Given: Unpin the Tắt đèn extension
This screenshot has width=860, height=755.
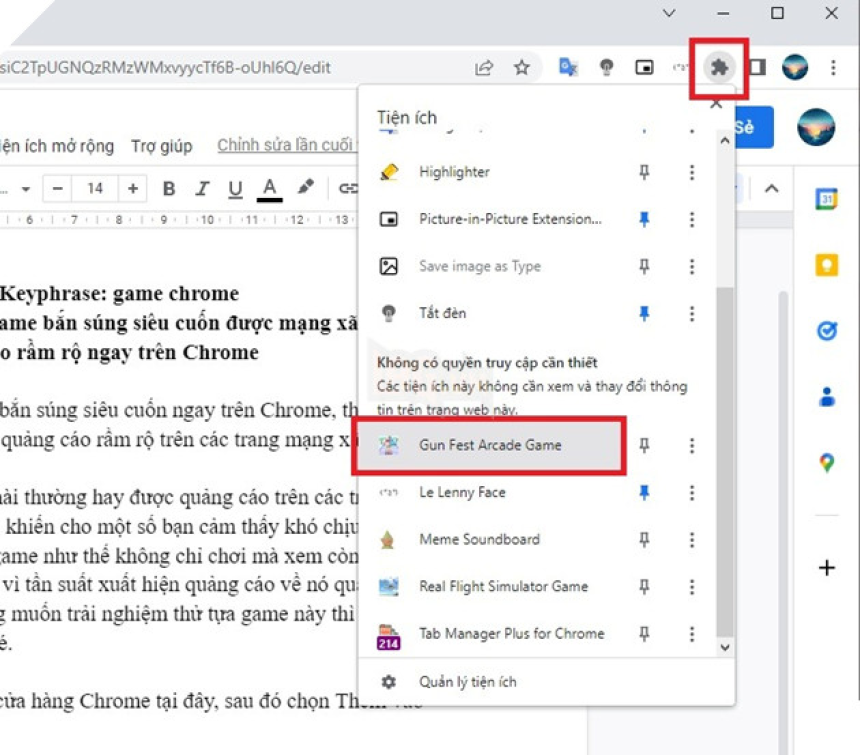Looking at the screenshot, I should 644,314.
